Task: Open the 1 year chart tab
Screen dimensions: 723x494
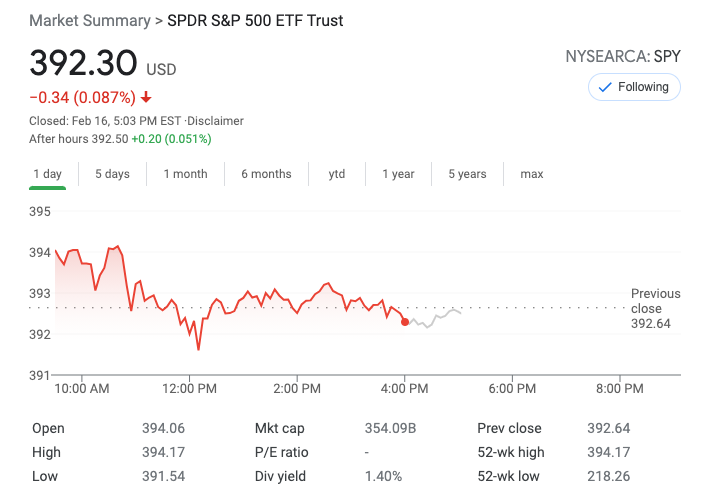Action: (398, 174)
